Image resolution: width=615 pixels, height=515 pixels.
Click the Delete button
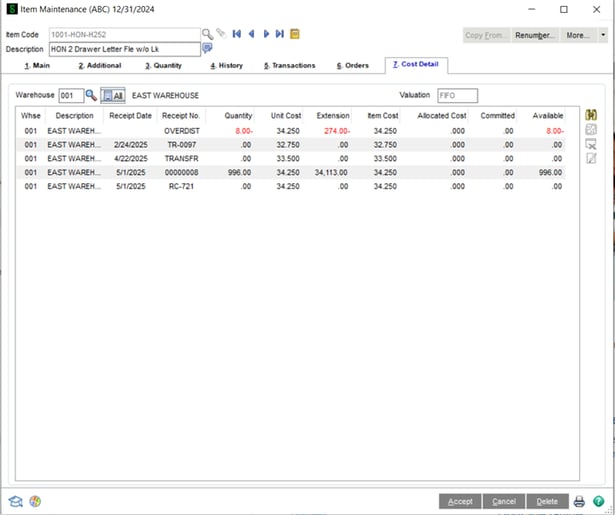tap(547, 501)
